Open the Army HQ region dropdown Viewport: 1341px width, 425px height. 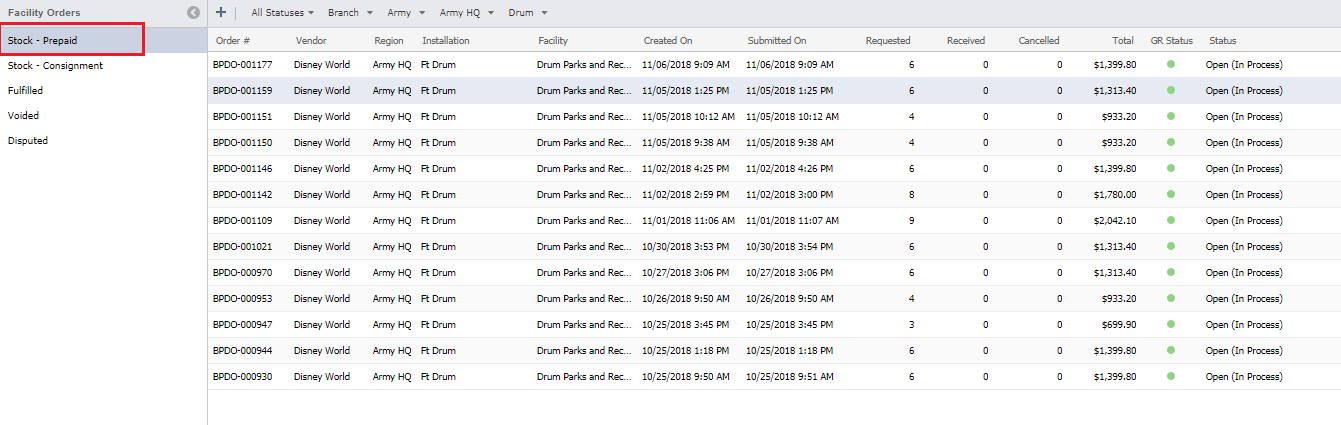tap(464, 13)
